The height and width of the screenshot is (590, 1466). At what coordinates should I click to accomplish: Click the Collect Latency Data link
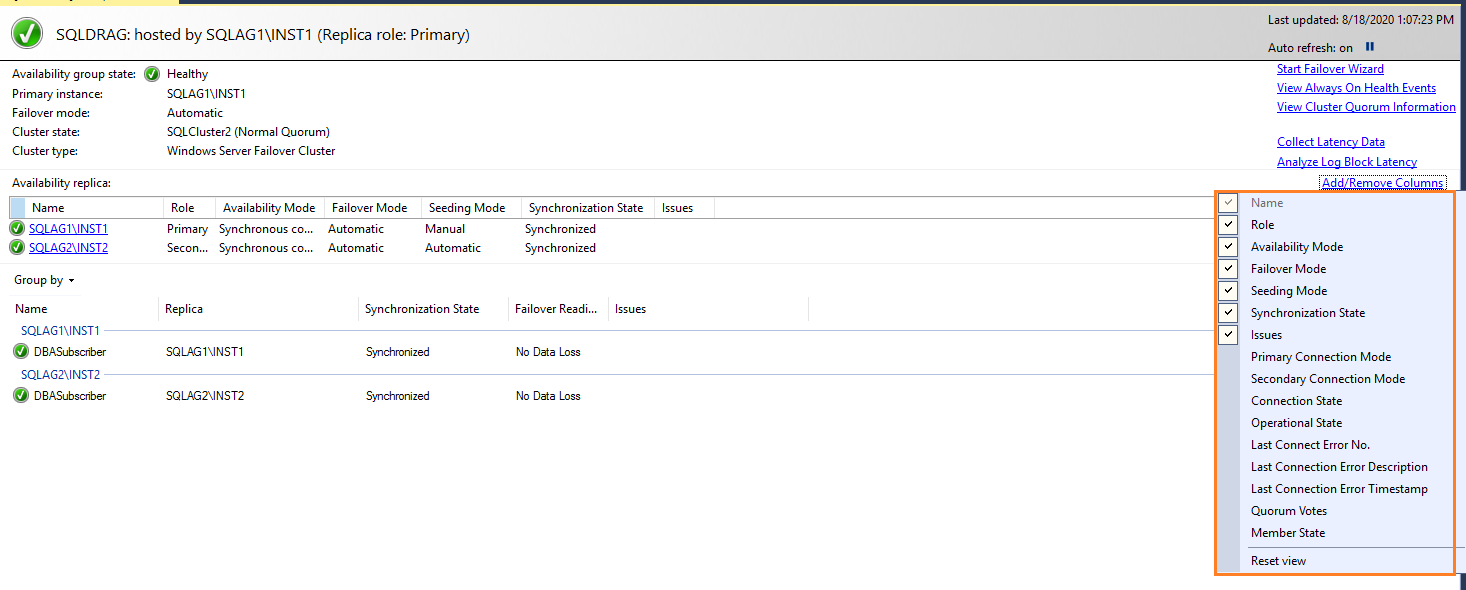(1331, 142)
